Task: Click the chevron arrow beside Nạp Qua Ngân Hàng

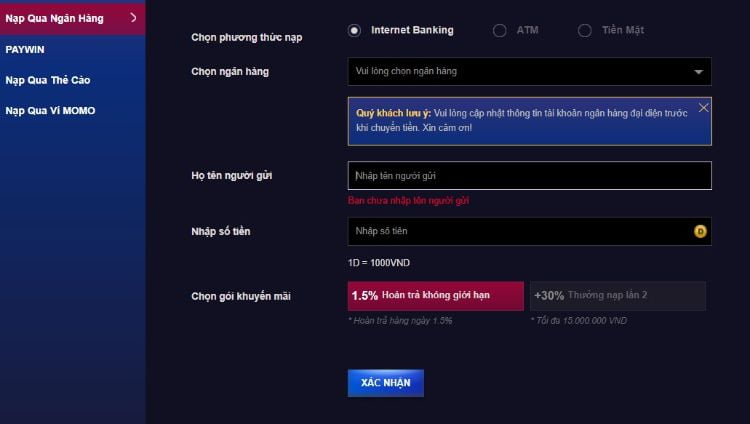Action: click(x=133, y=18)
